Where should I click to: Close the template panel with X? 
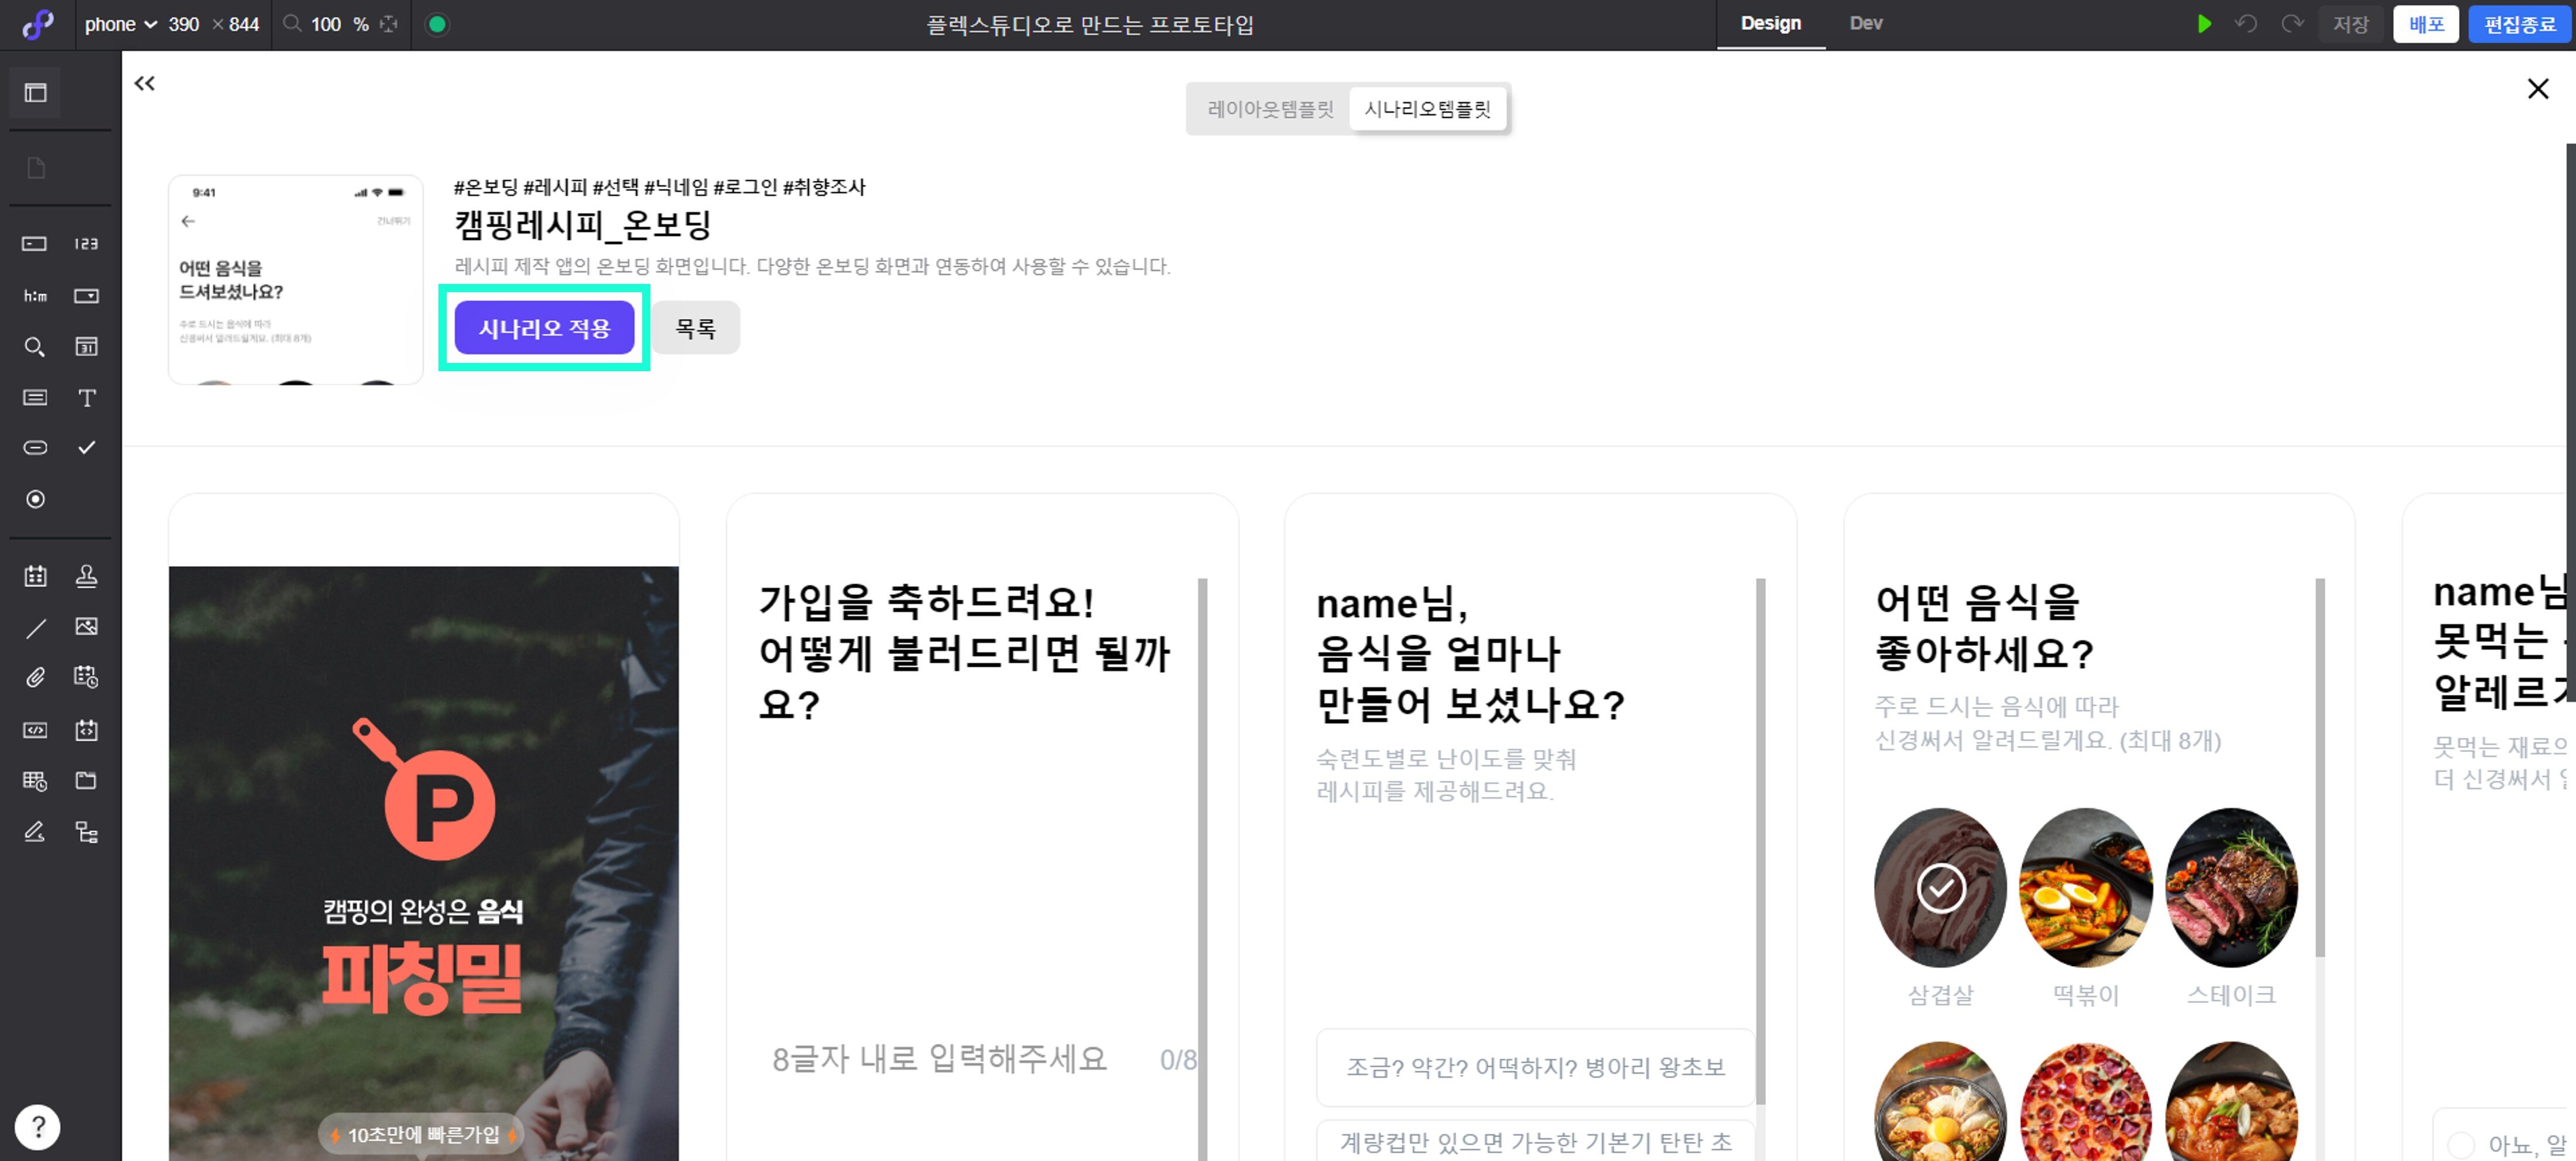coord(2537,89)
